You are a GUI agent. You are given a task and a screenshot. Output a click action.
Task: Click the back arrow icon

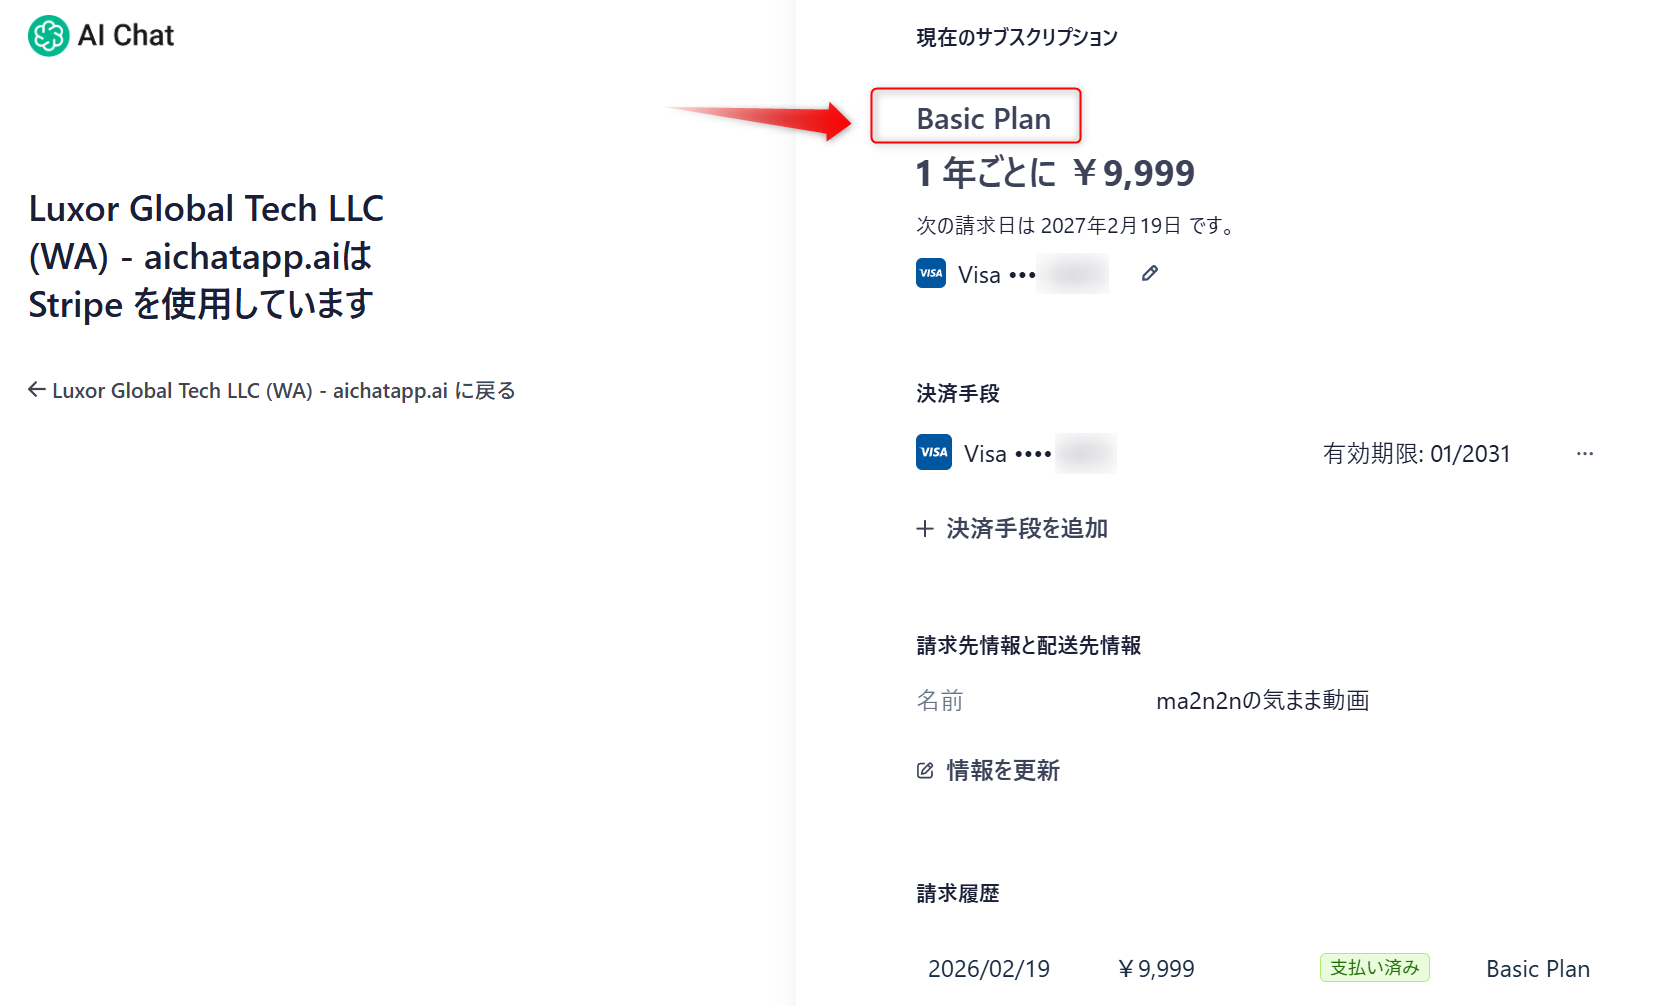[37, 390]
